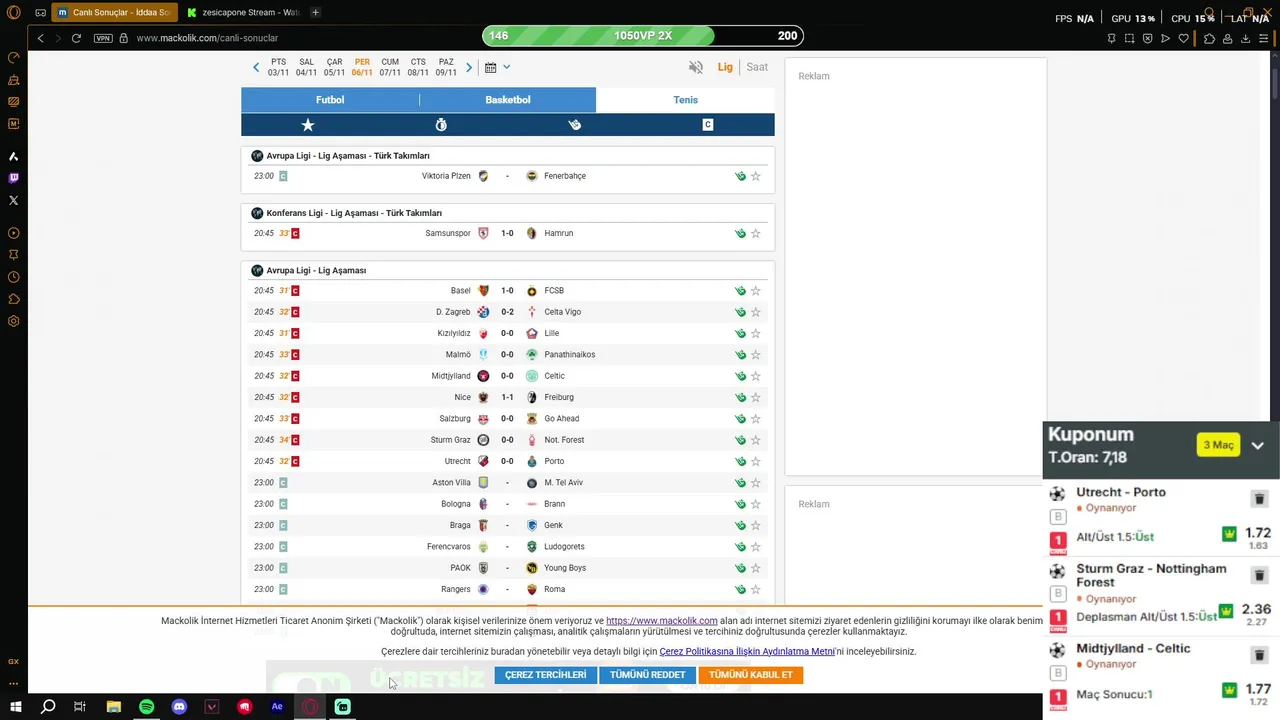Open Discord from the taskbar
1280x720 pixels.
[x=179, y=707]
